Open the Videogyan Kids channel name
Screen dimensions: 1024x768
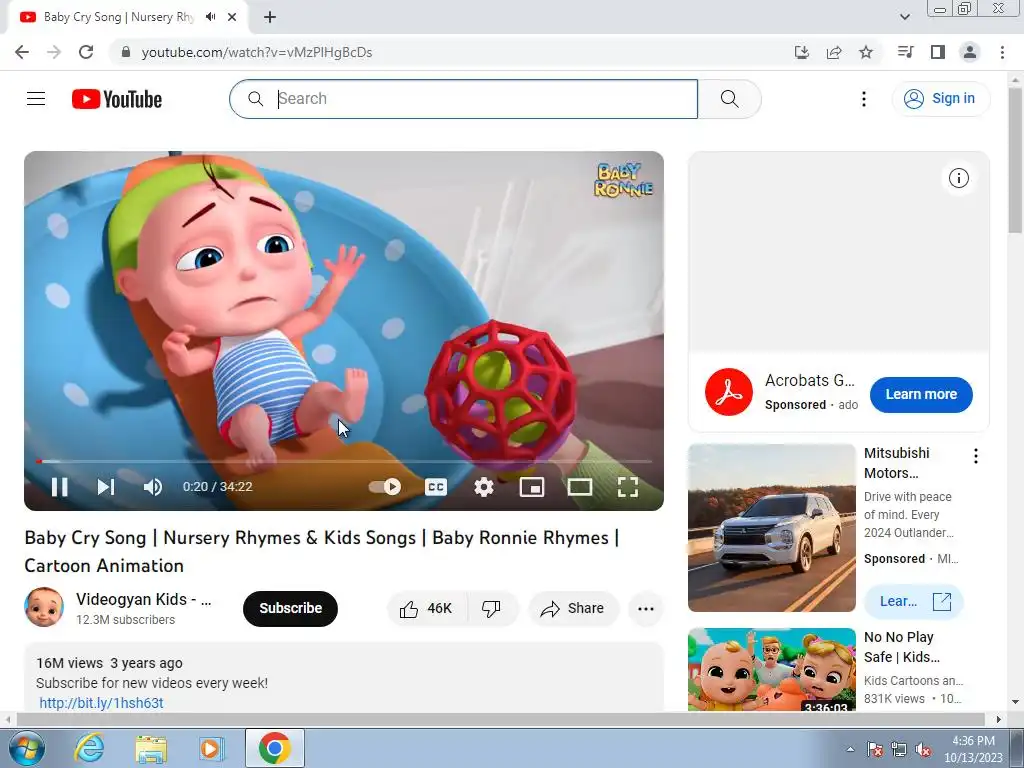click(x=144, y=600)
